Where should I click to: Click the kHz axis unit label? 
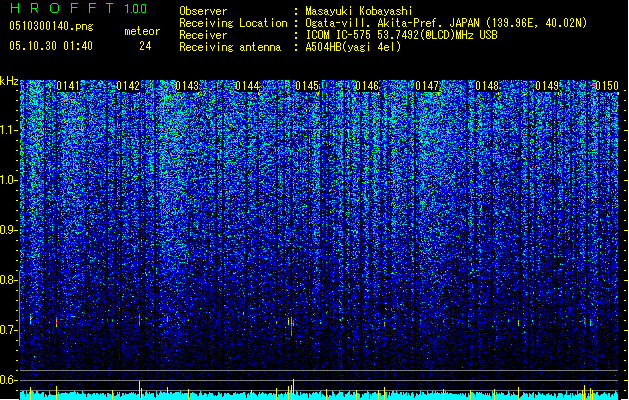click(9, 81)
